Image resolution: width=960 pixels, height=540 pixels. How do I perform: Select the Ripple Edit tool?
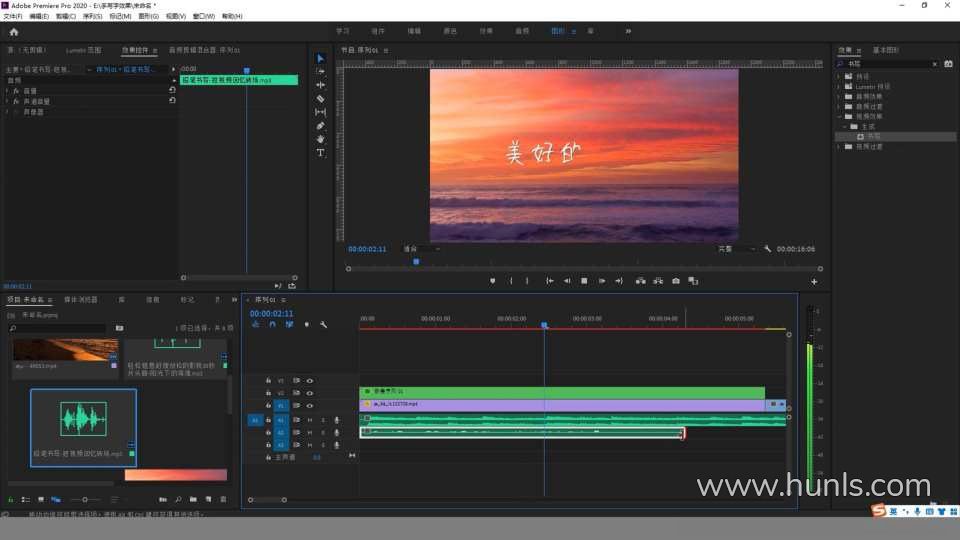point(320,85)
